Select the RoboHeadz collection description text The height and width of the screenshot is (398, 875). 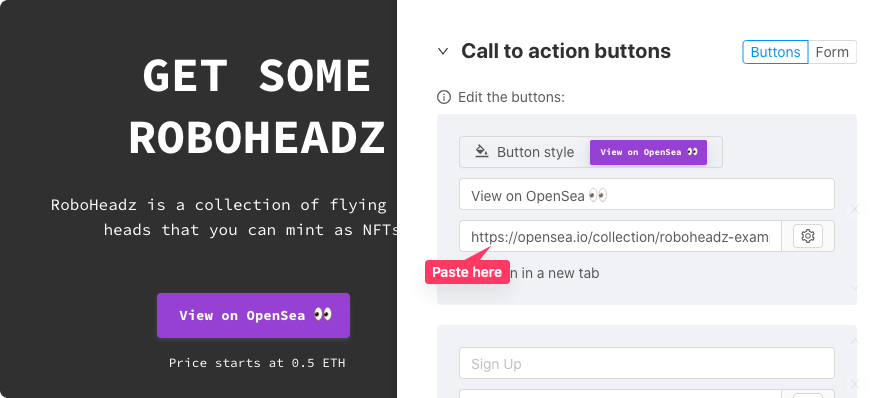[x=224, y=217]
